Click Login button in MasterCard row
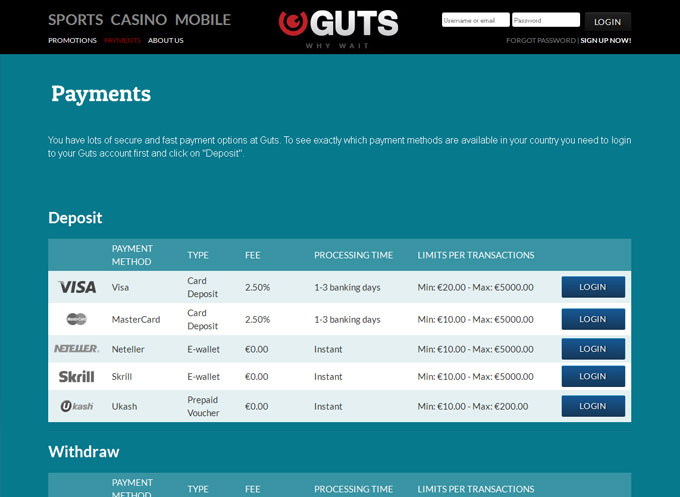 click(x=593, y=319)
